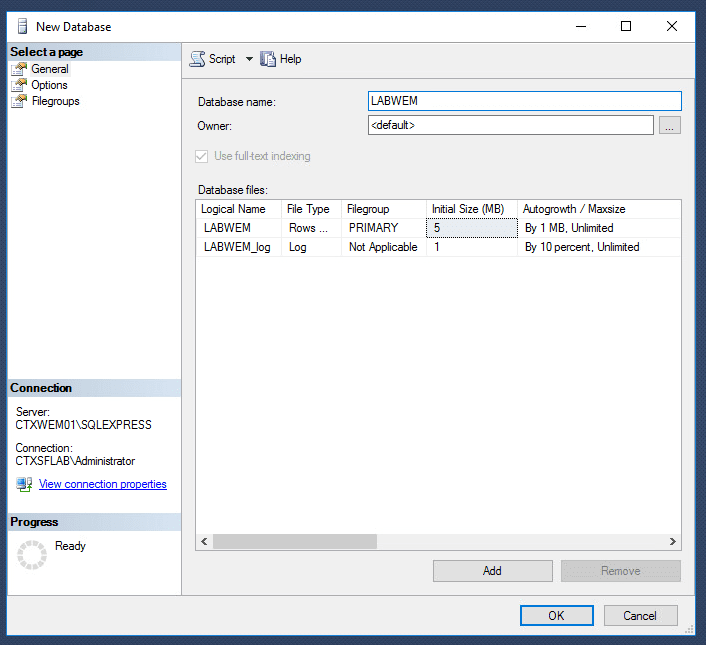Screen dimensions: 706x645
Task: Select the LABWEM logical name cell
Action: (239, 228)
